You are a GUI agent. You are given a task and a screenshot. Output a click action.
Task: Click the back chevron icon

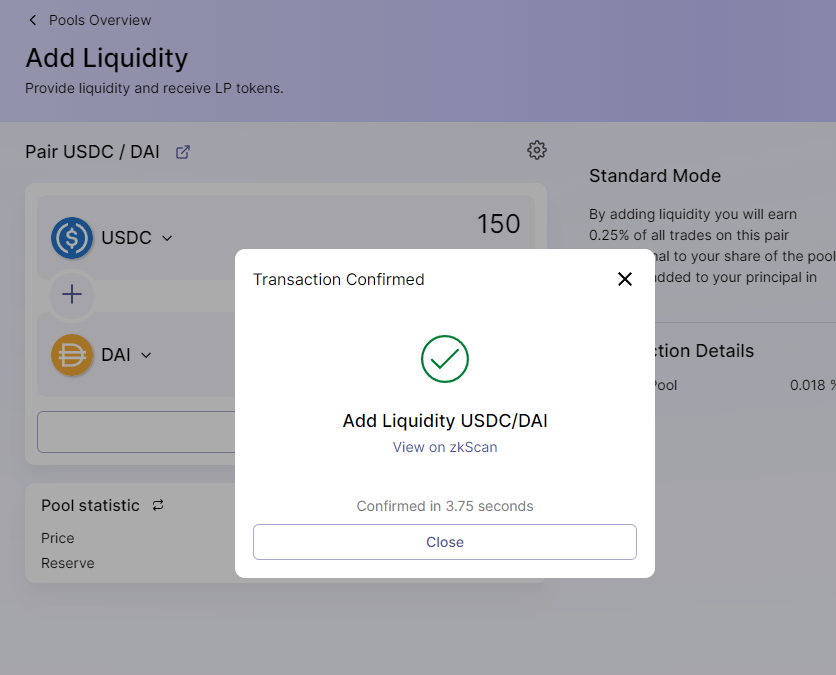tap(33, 20)
